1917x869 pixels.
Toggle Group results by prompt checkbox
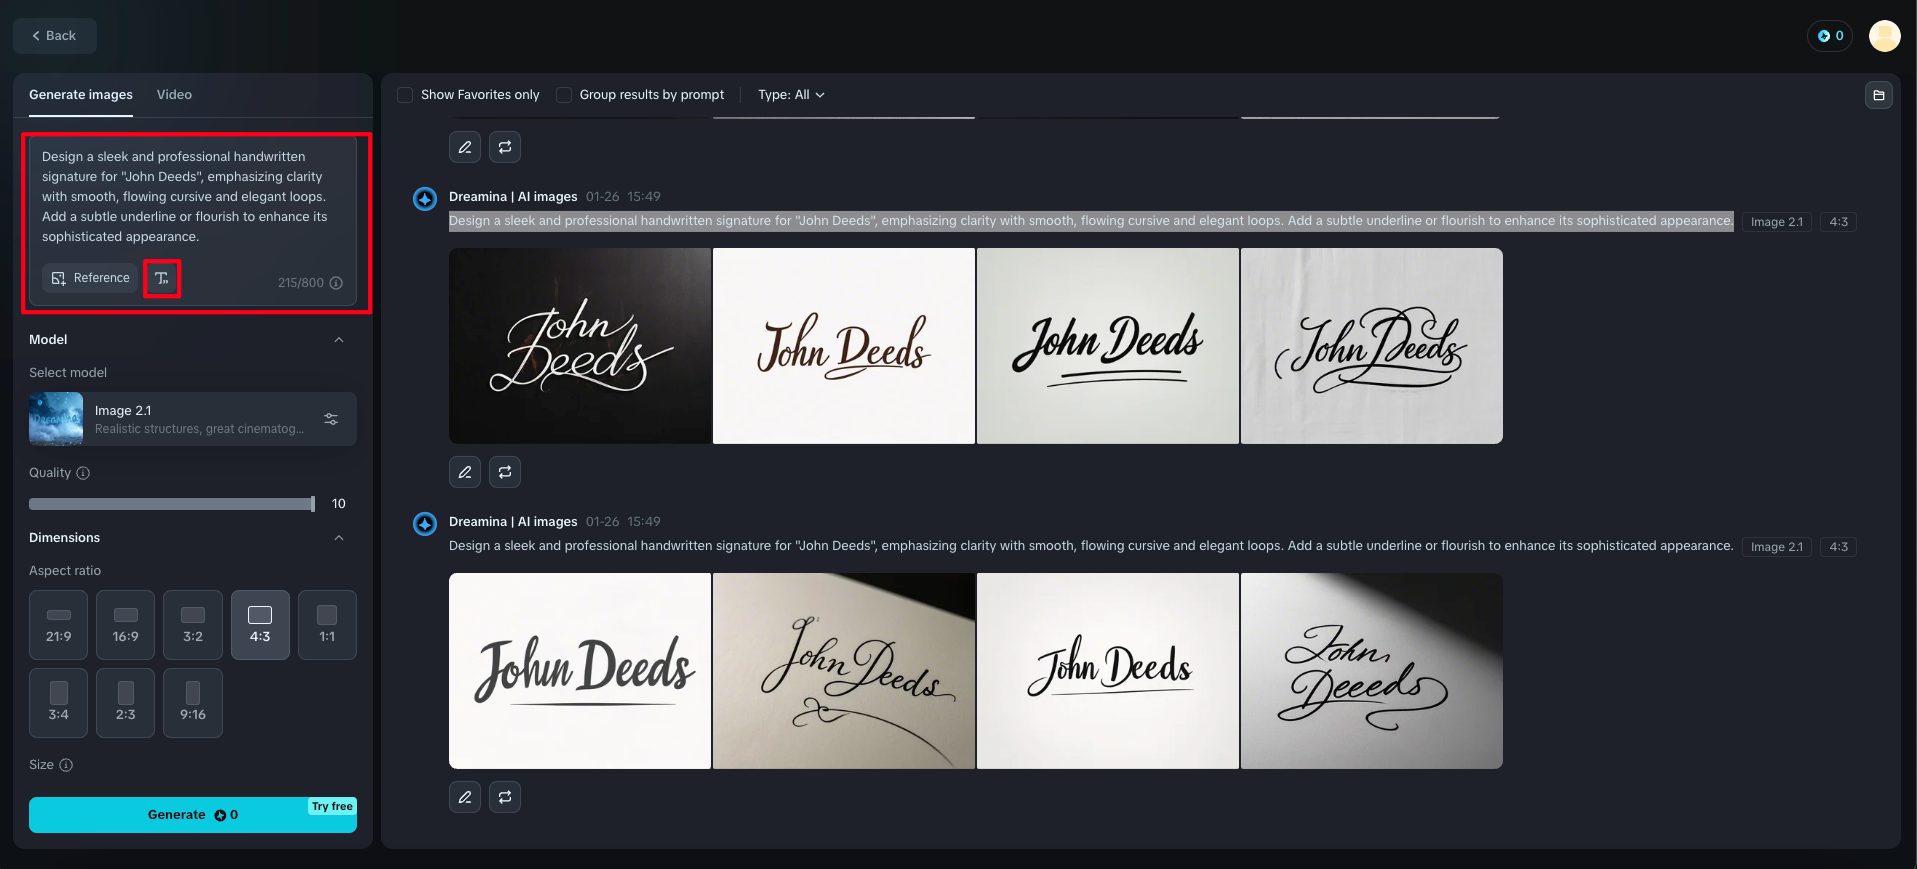[564, 95]
